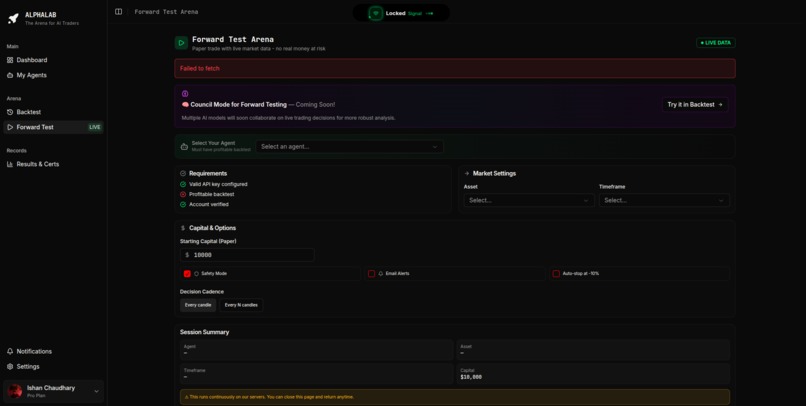Image resolution: width=806 pixels, height=406 pixels.
Task: Click the Notifications bell icon
Action: pyautogui.click(x=10, y=352)
